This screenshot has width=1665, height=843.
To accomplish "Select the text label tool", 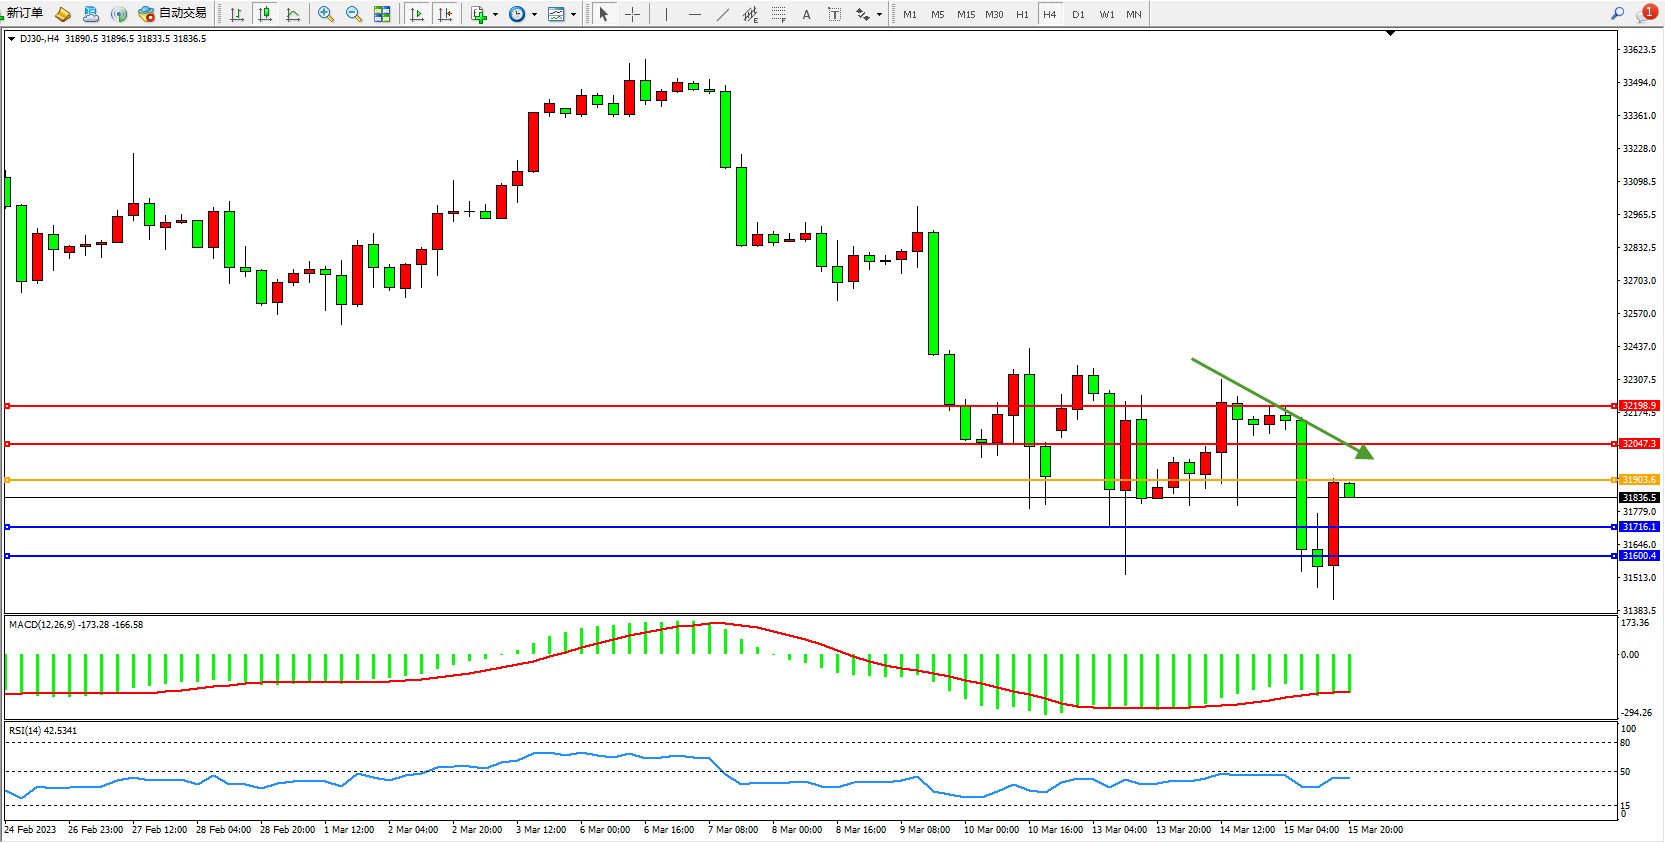I will tap(807, 14).
